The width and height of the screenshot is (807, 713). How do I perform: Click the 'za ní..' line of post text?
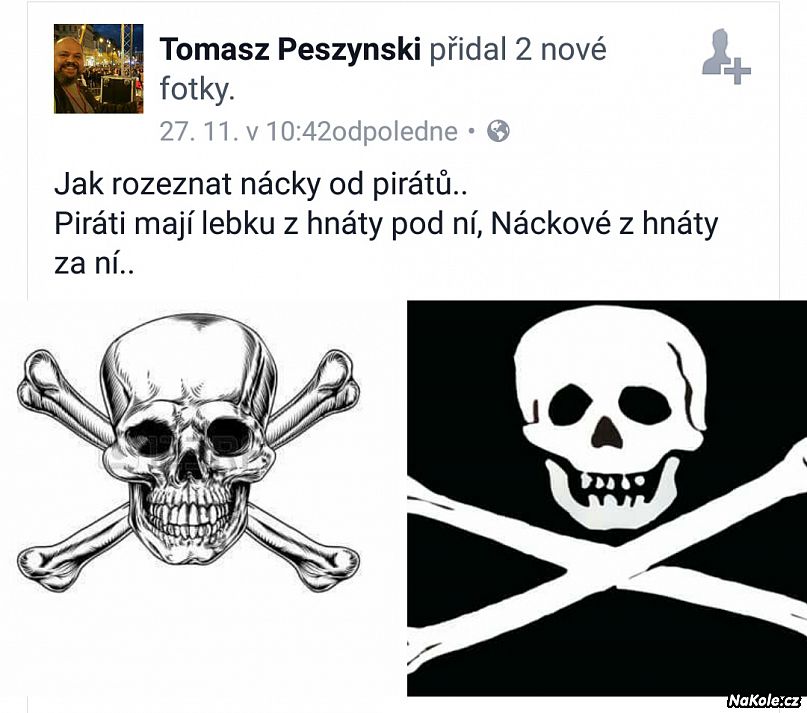pyautogui.click(x=94, y=263)
